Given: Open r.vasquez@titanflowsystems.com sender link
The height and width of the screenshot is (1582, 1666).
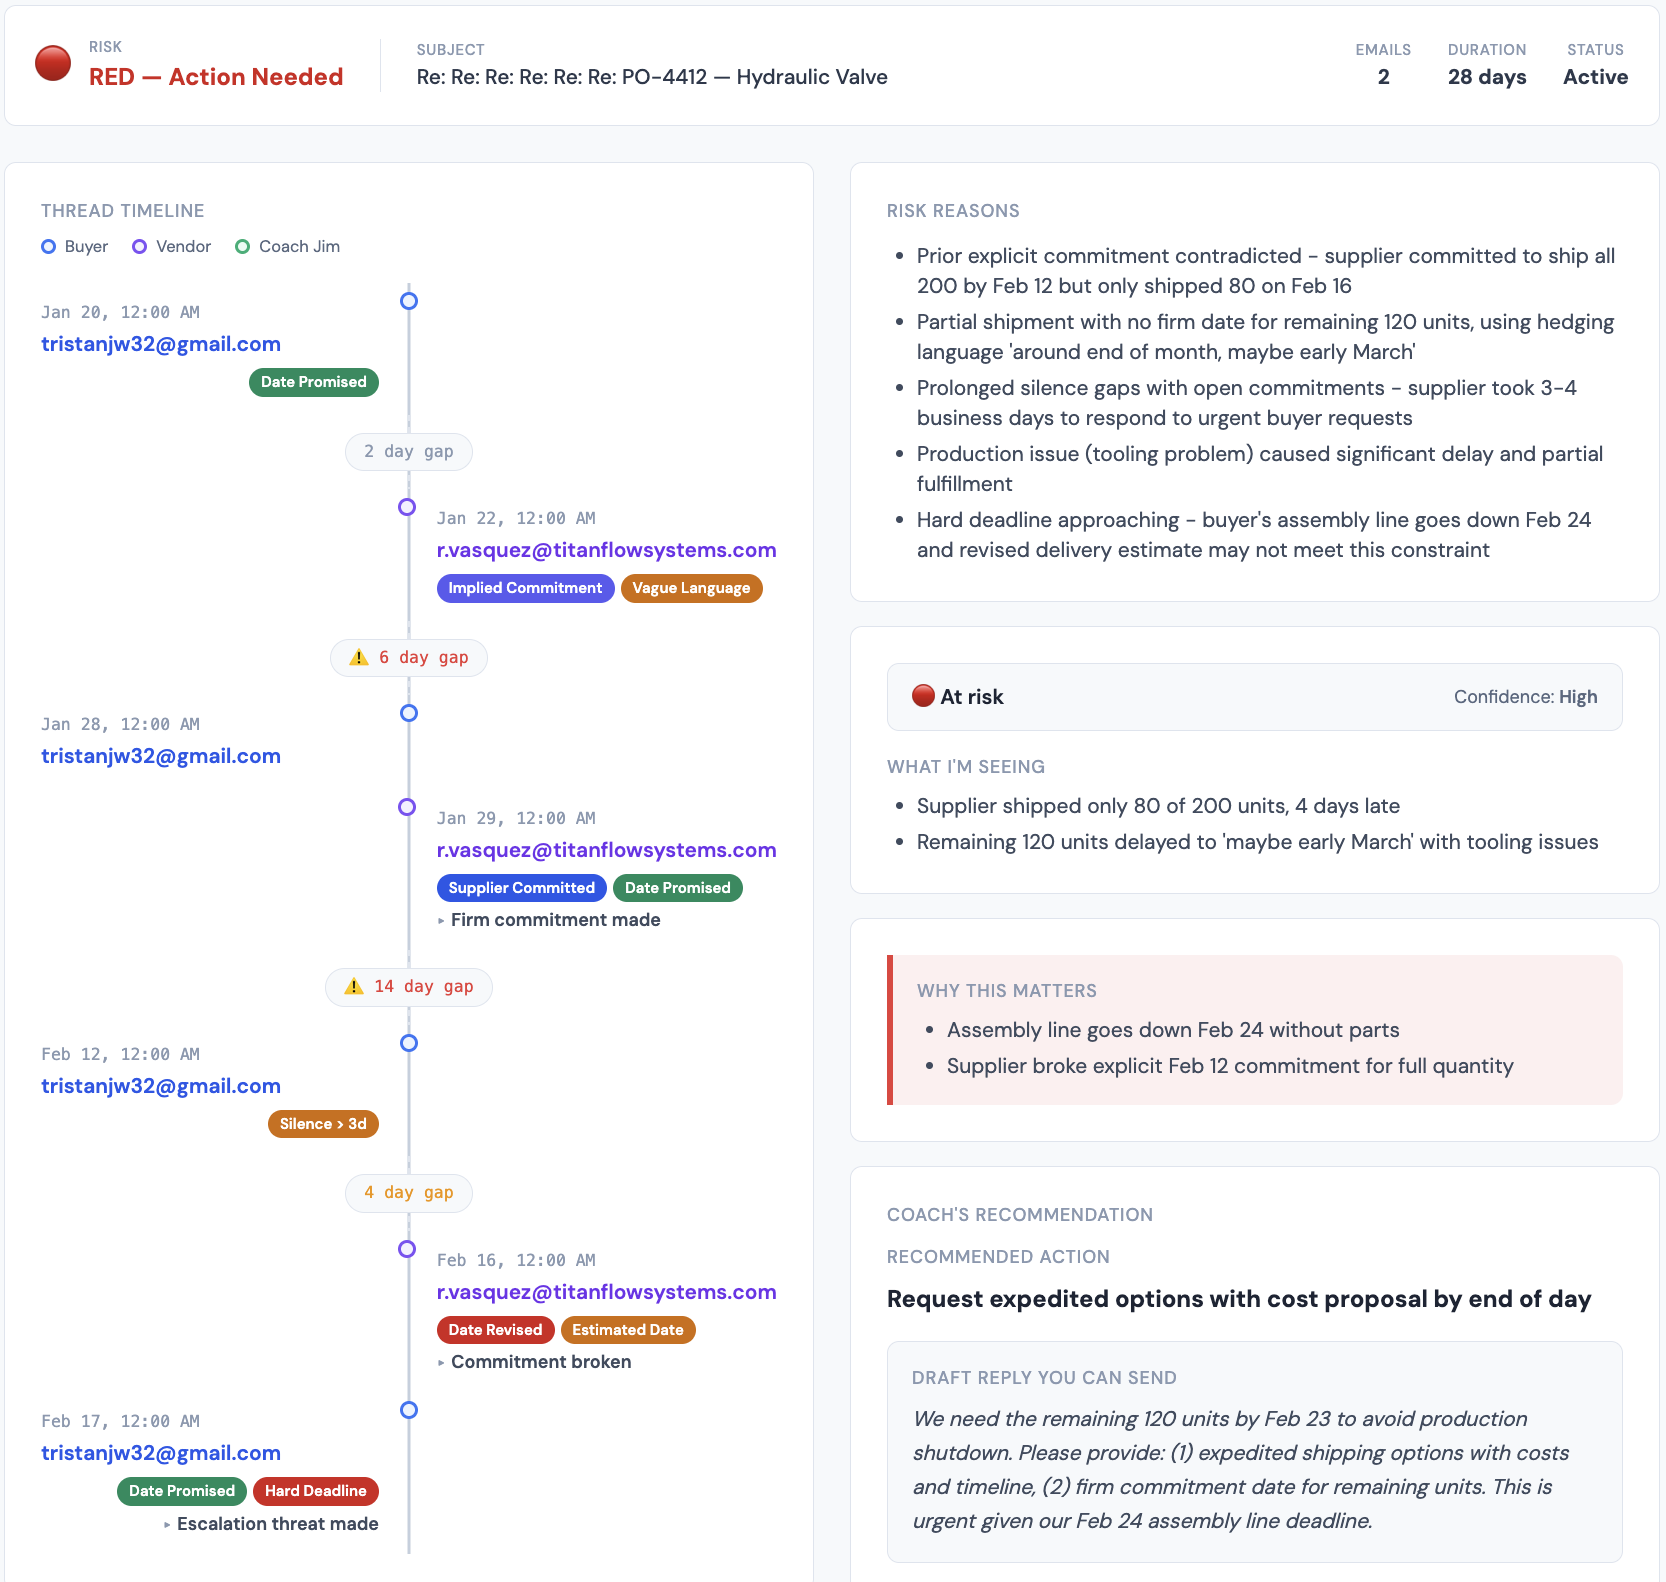Looking at the screenshot, I should tap(607, 549).
